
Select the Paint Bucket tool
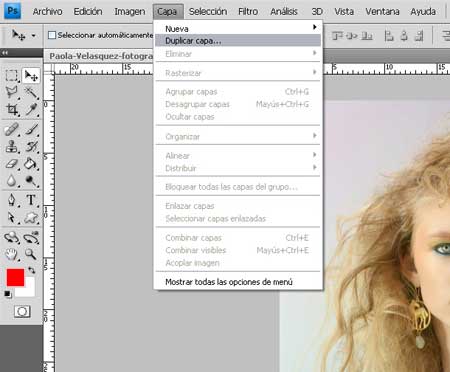[31, 164]
